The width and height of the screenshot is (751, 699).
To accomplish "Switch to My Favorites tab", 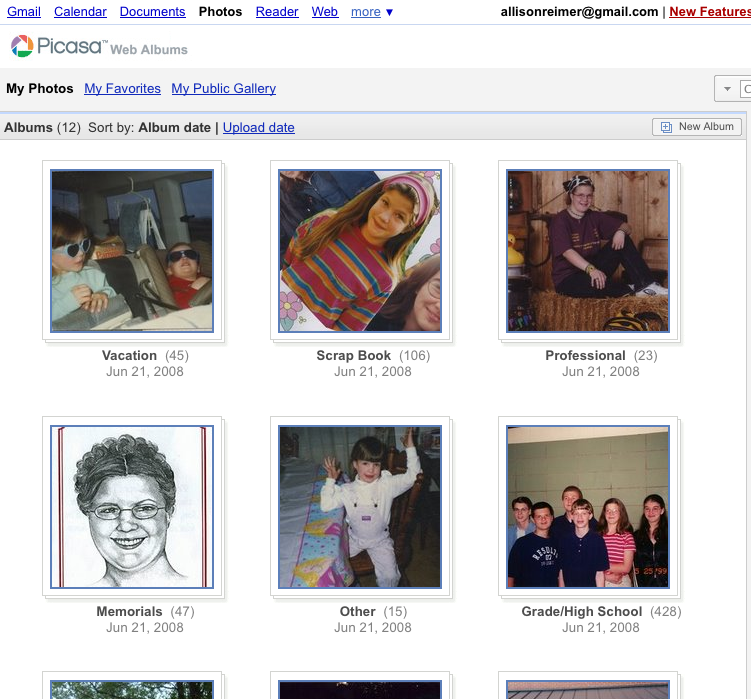I will tap(122, 89).
